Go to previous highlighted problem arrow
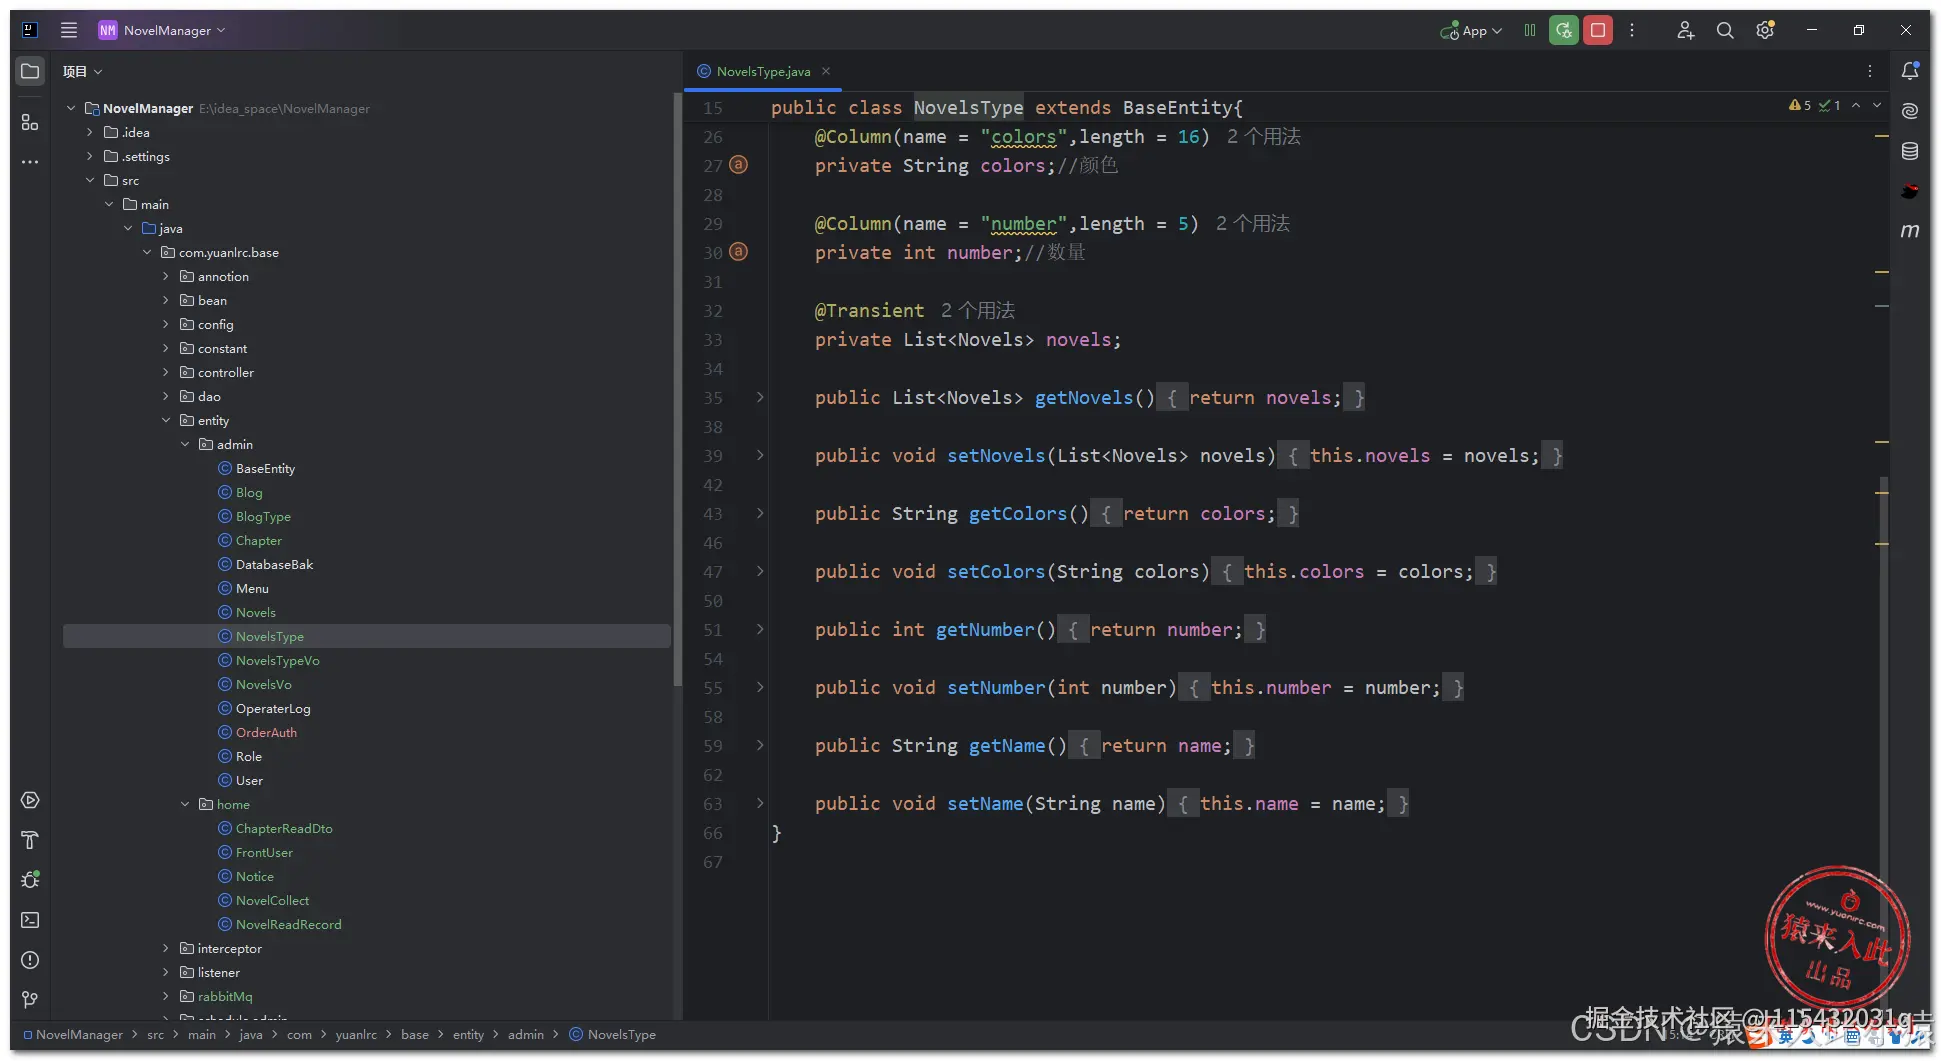 click(x=1856, y=105)
